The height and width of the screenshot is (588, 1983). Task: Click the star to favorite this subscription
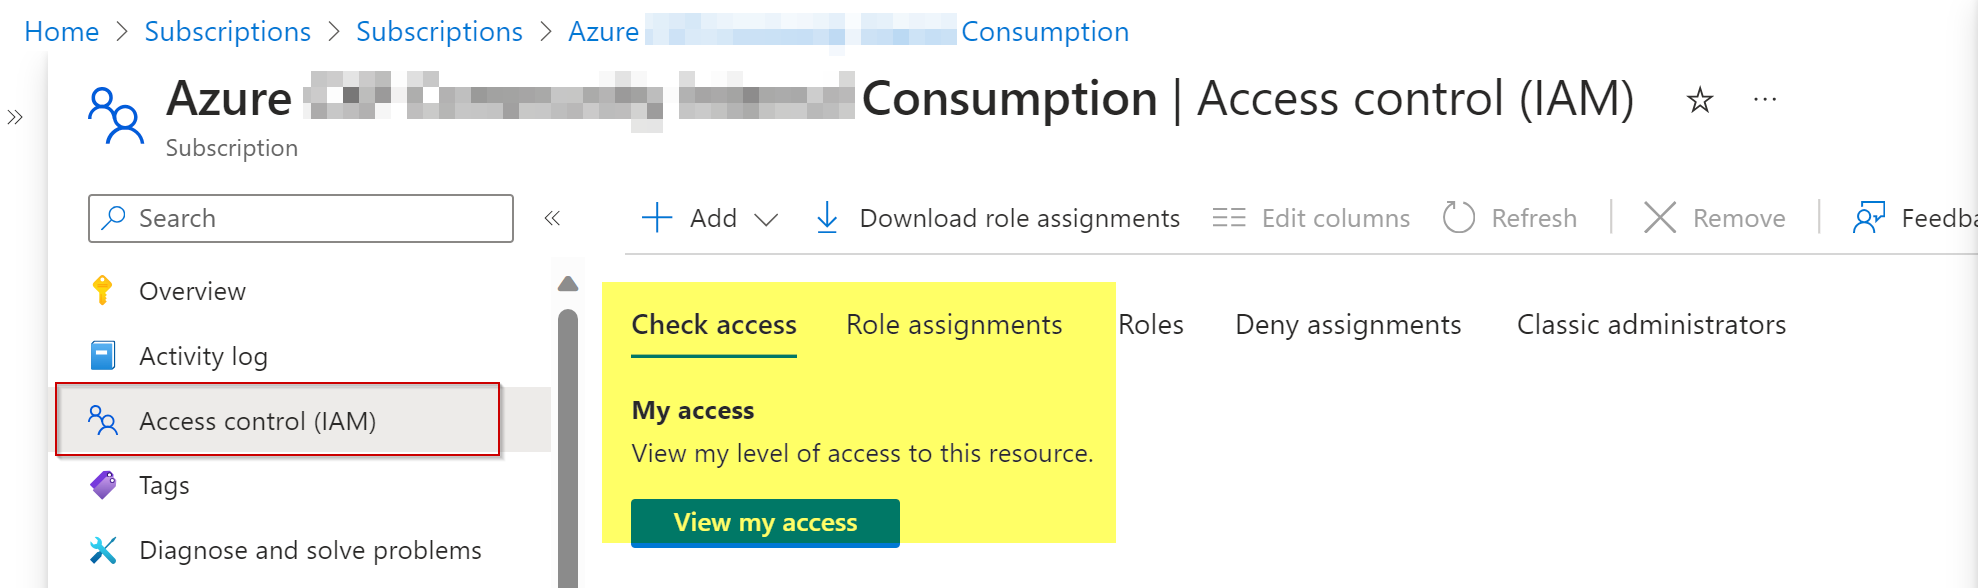[1699, 99]
